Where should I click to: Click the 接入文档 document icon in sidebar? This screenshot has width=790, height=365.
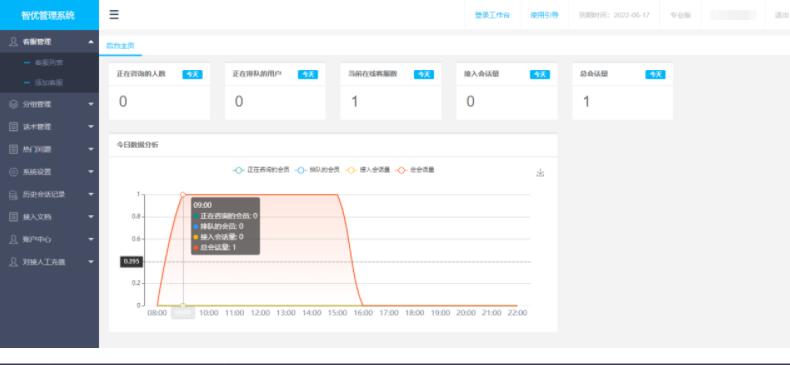point(14,217)
